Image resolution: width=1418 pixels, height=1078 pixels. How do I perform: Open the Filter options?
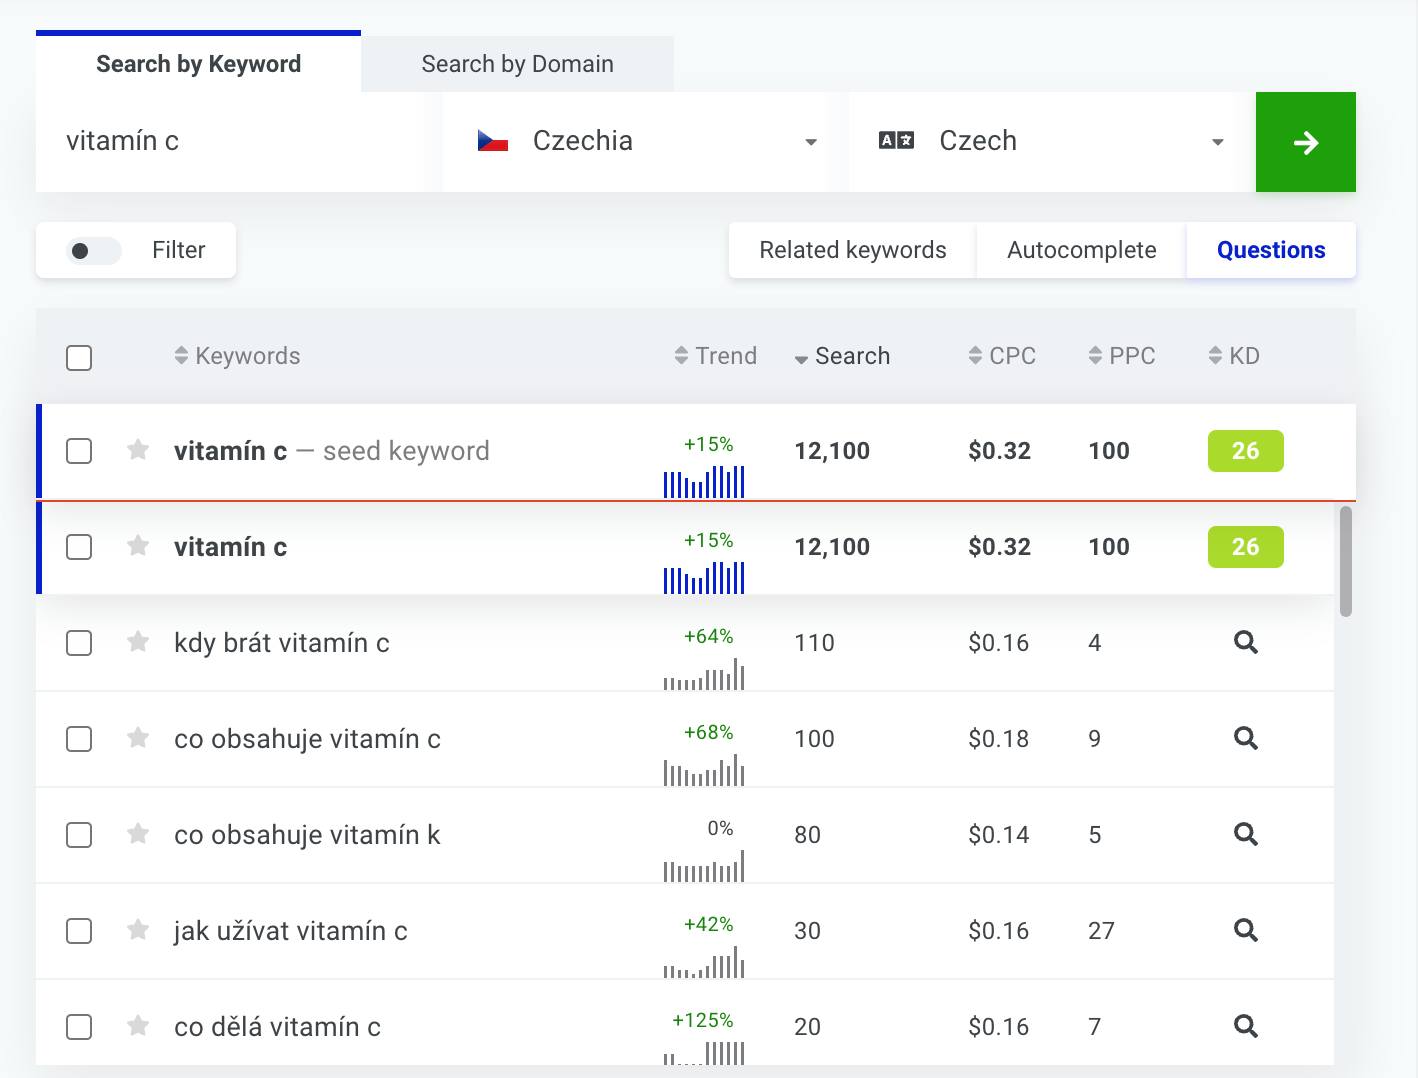click(x=136, y=250)
